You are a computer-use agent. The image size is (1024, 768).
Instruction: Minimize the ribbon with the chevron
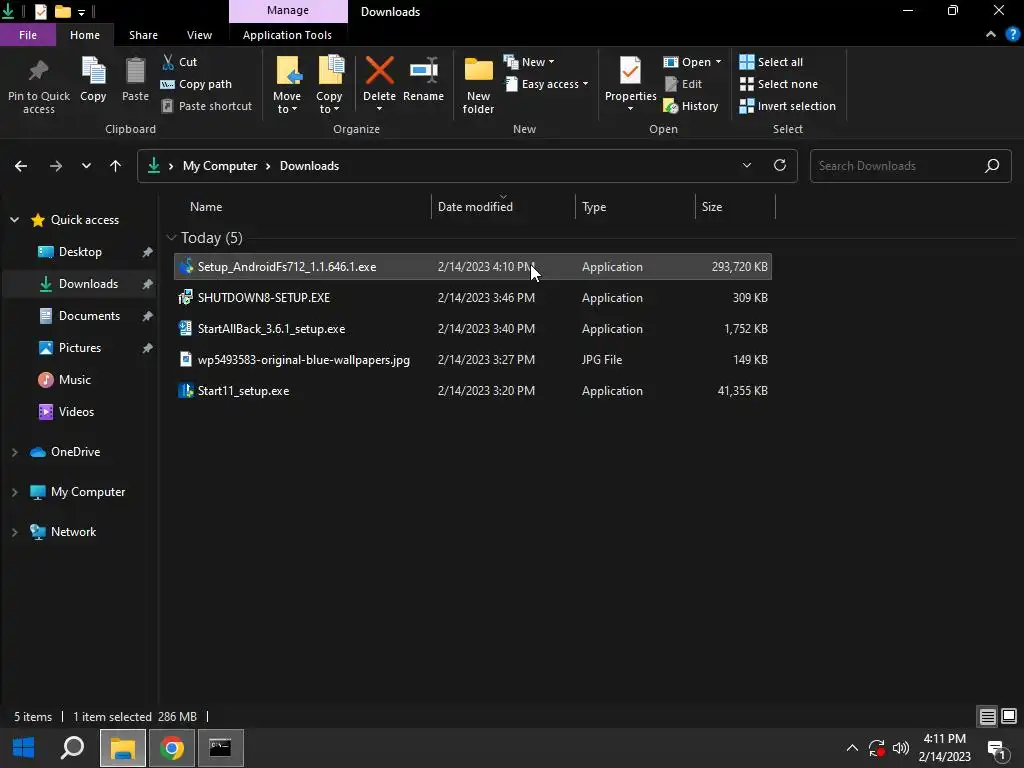click(x=991, y=35)
